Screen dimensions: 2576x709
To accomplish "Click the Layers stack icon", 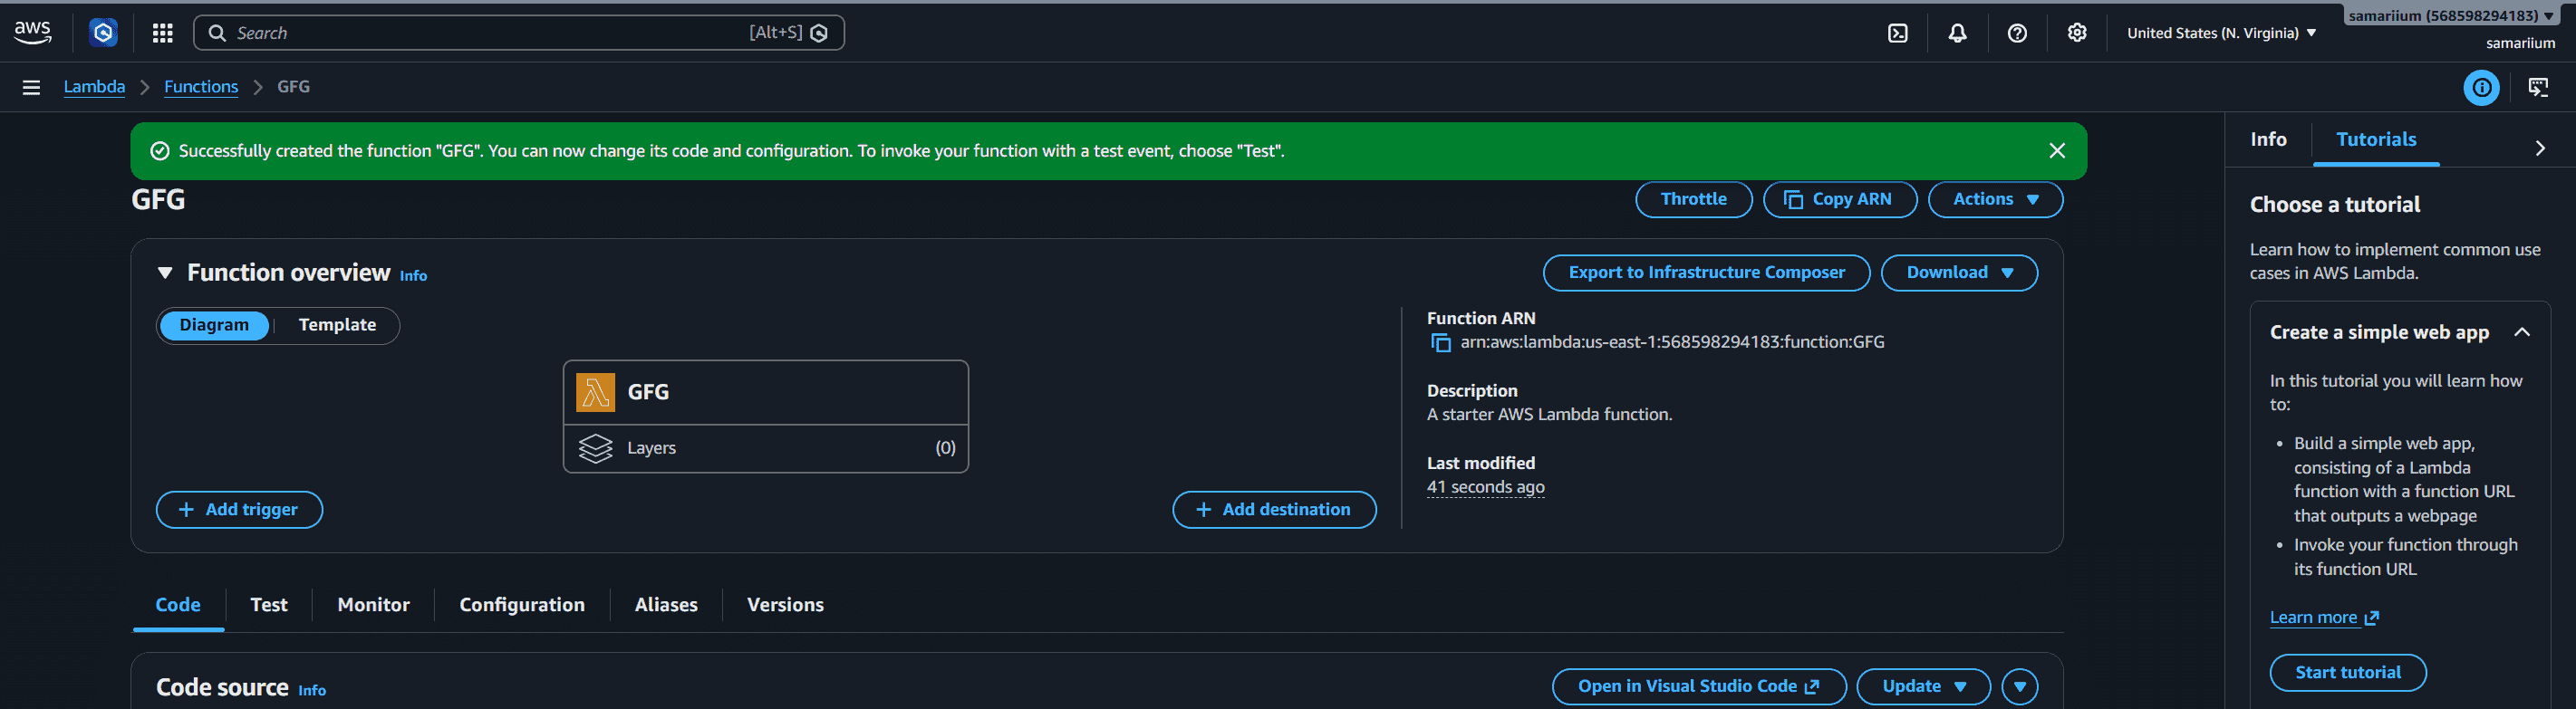I will pos(595,448).
